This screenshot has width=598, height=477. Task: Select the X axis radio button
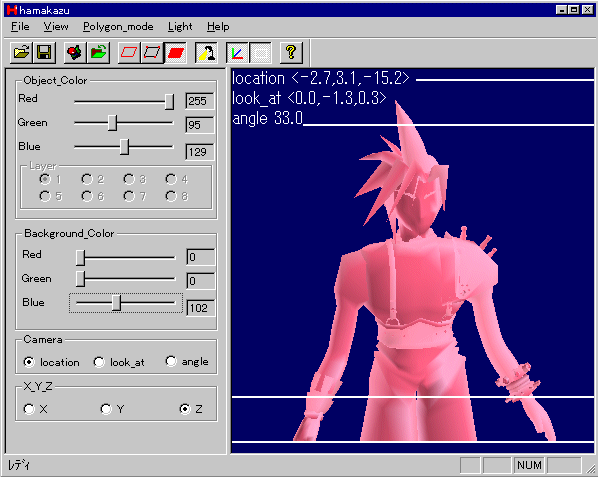click(x=29, y=409)
